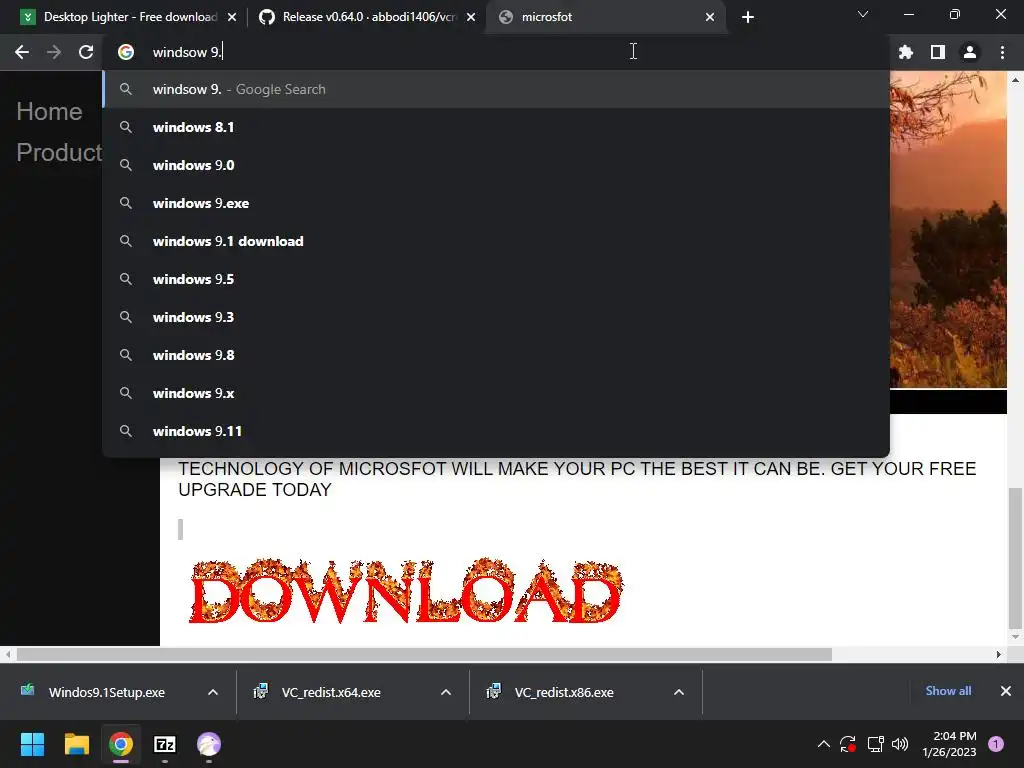This screenshot has width=1024, height=768.
Task: Click Show all downloads link
Action: tap(948, 691)
